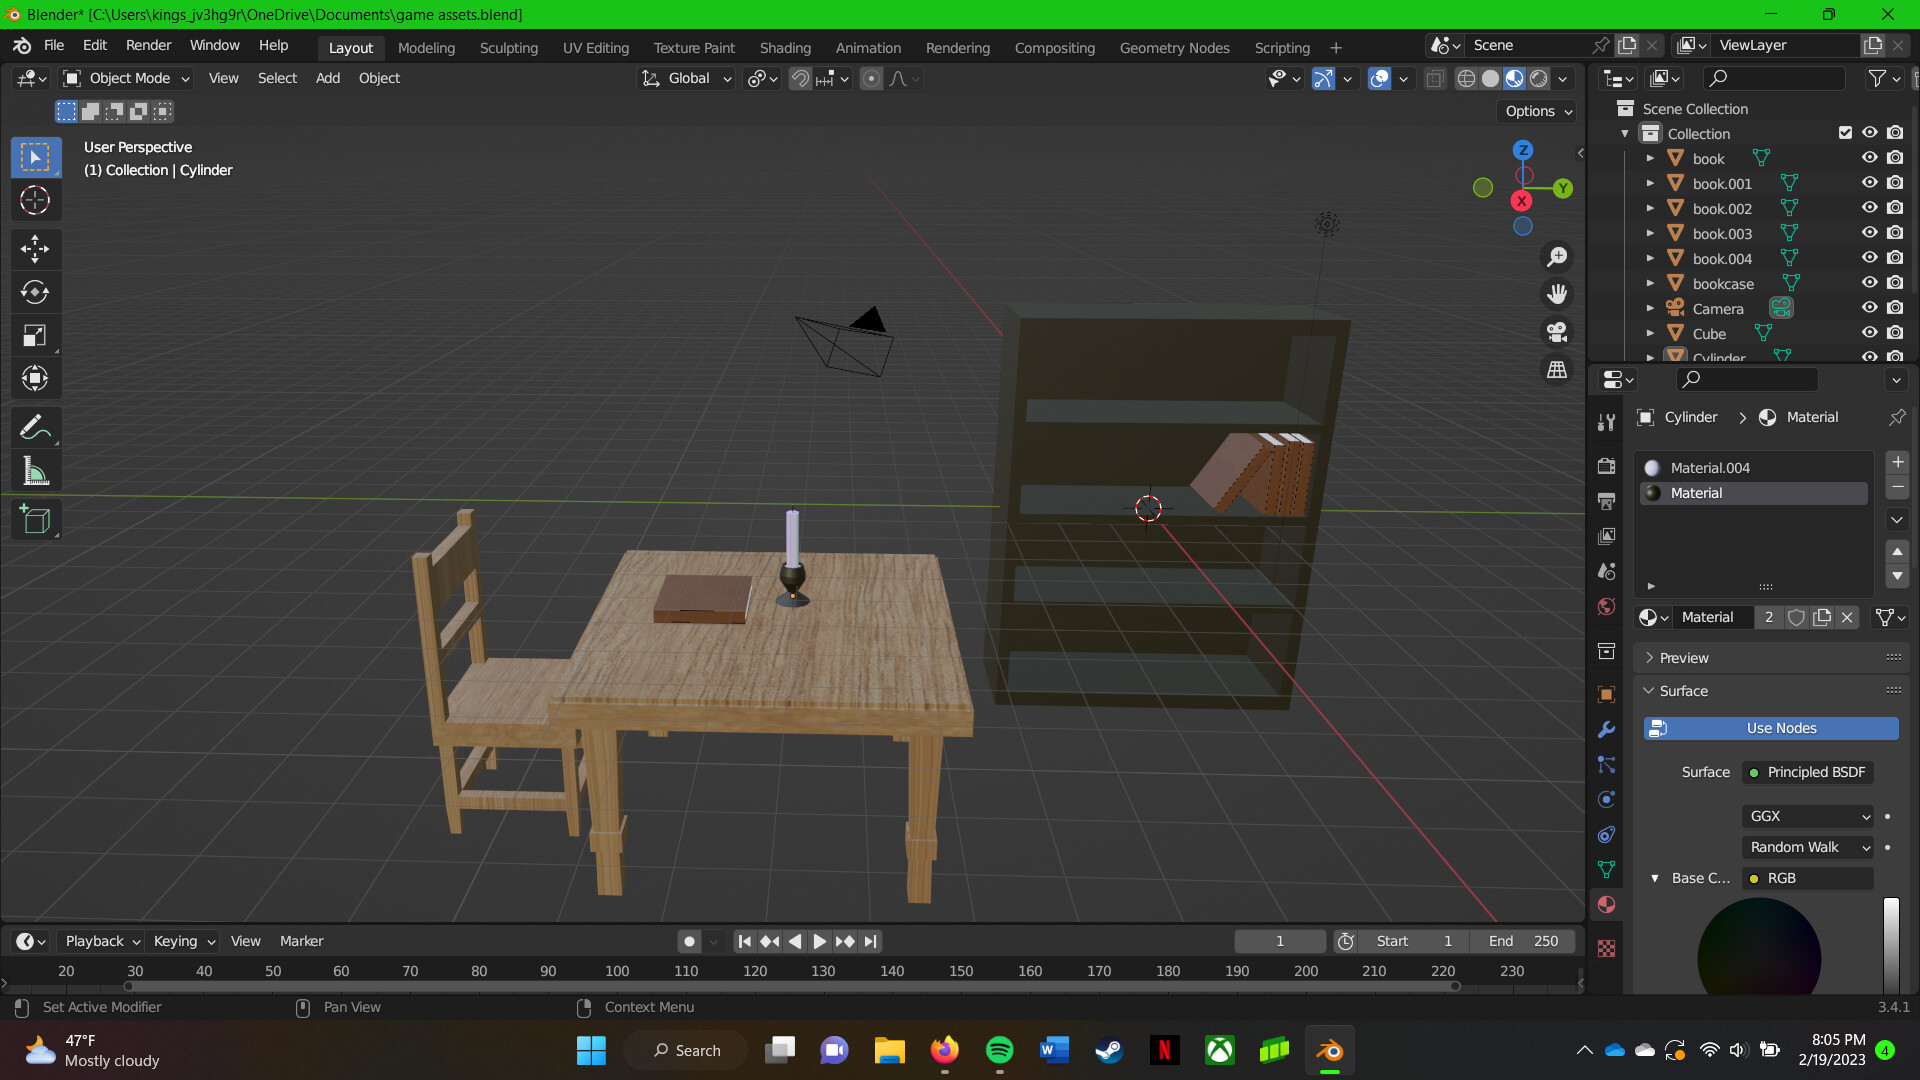
Task: Open the transform orientation dropdown showing Global
Action: 686,78
